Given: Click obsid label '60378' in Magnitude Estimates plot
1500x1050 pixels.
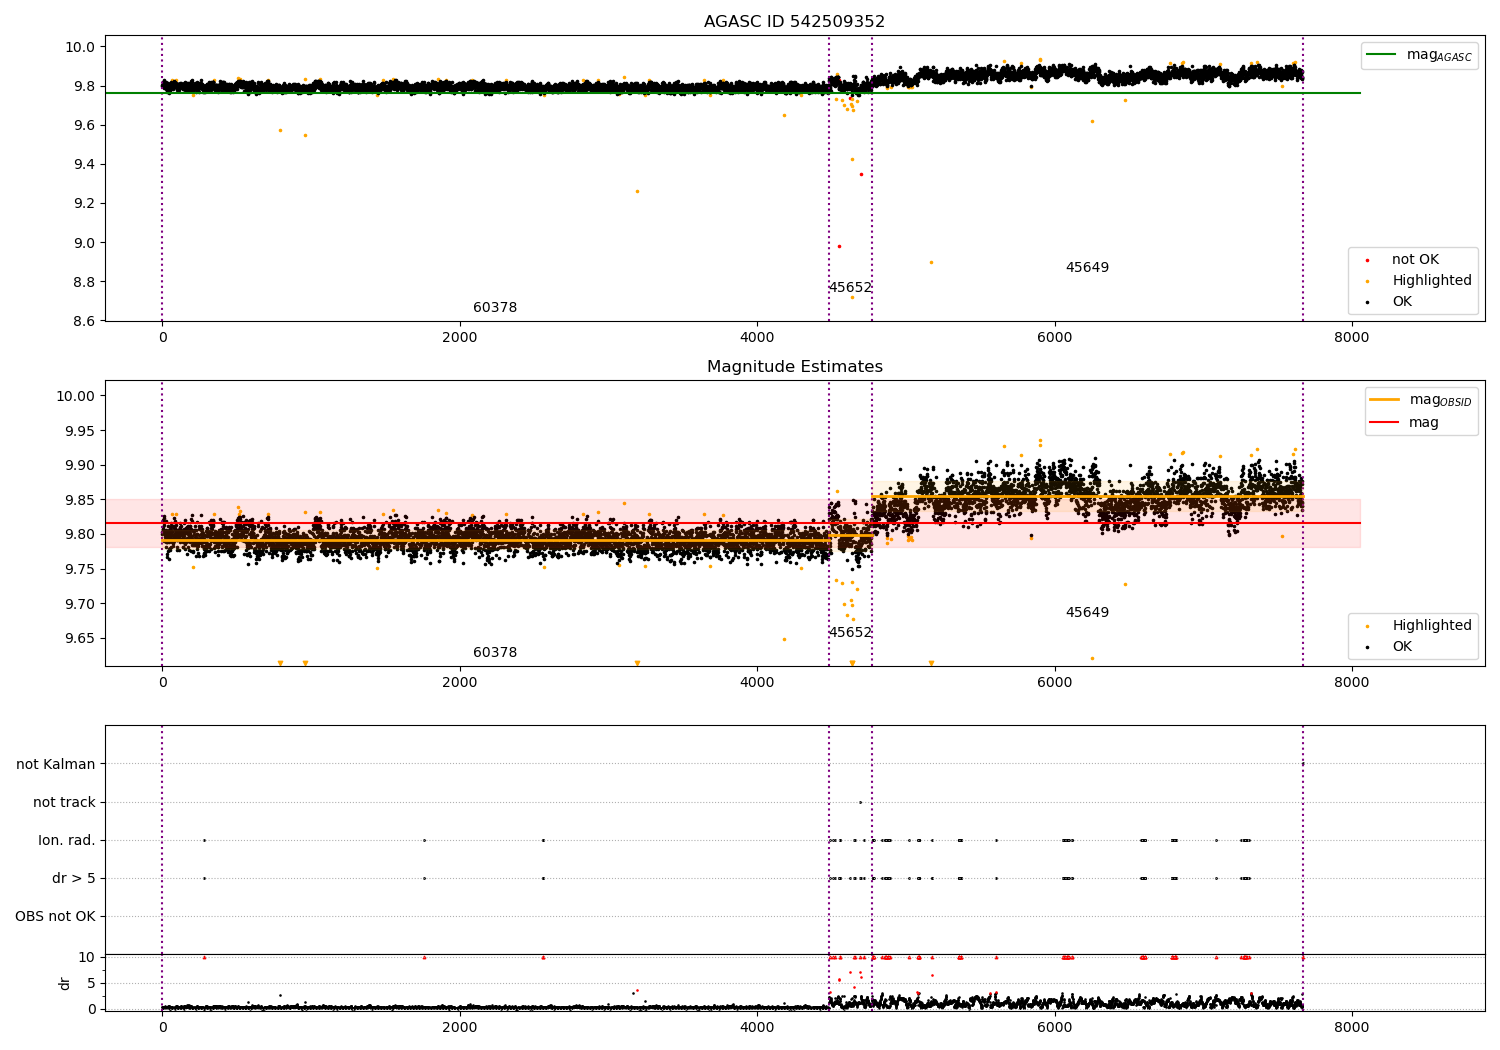Looking at the screenshot, I should (495, 653).
